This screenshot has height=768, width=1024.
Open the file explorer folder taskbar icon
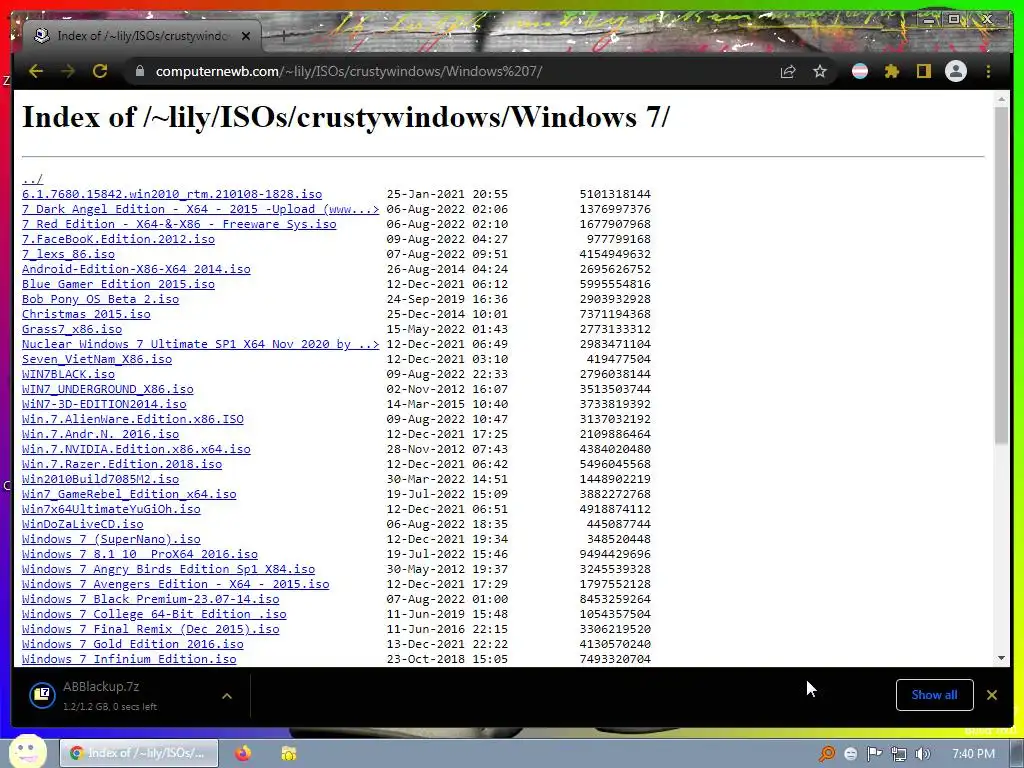tap(288, 753)
